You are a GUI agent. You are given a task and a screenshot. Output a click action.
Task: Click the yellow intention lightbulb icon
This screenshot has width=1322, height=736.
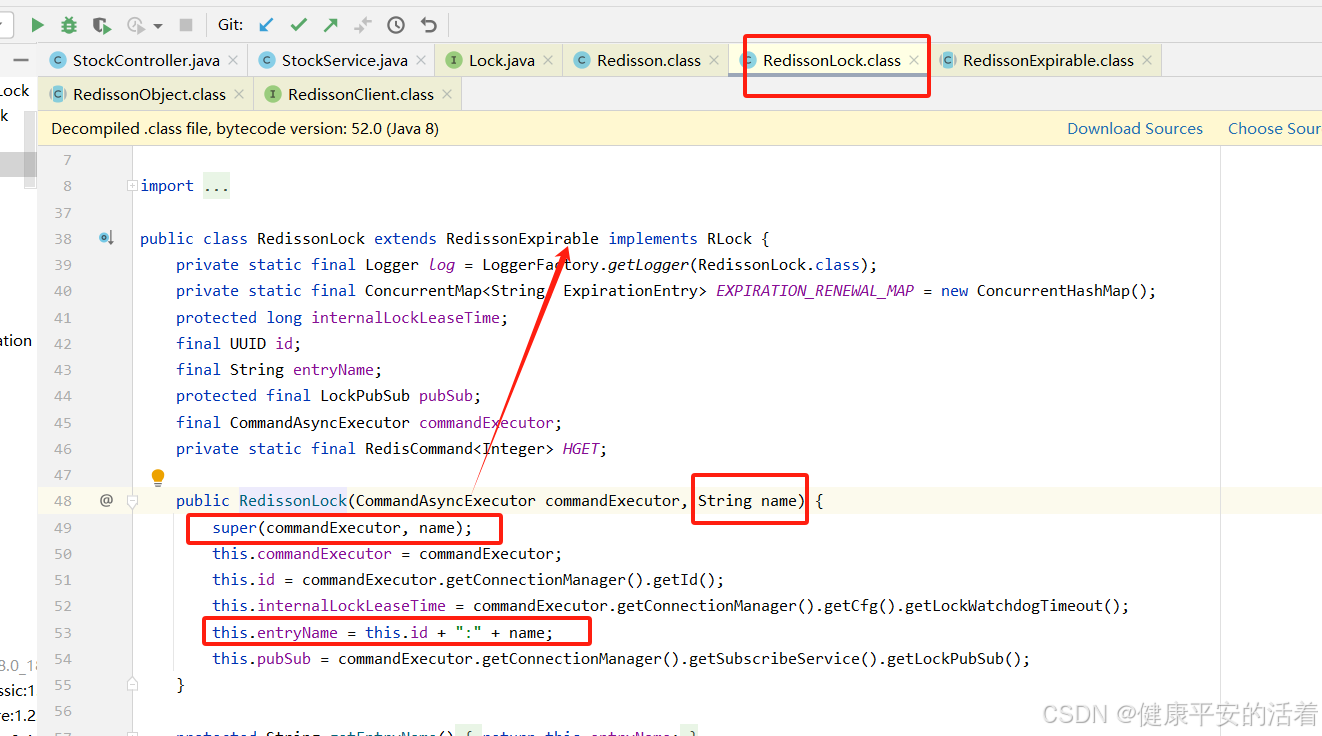coord(158,478)
